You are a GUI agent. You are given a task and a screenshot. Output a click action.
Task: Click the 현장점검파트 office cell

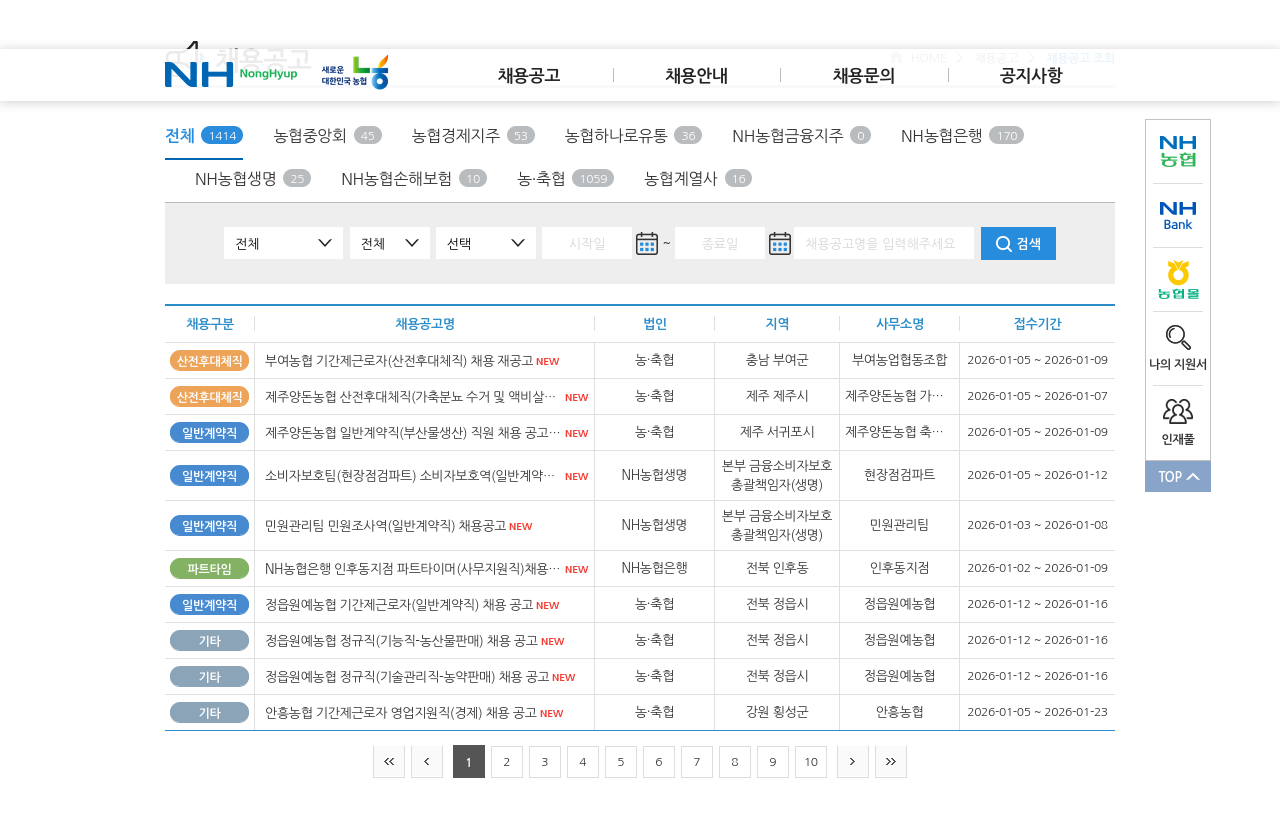[x=900, y=475]
